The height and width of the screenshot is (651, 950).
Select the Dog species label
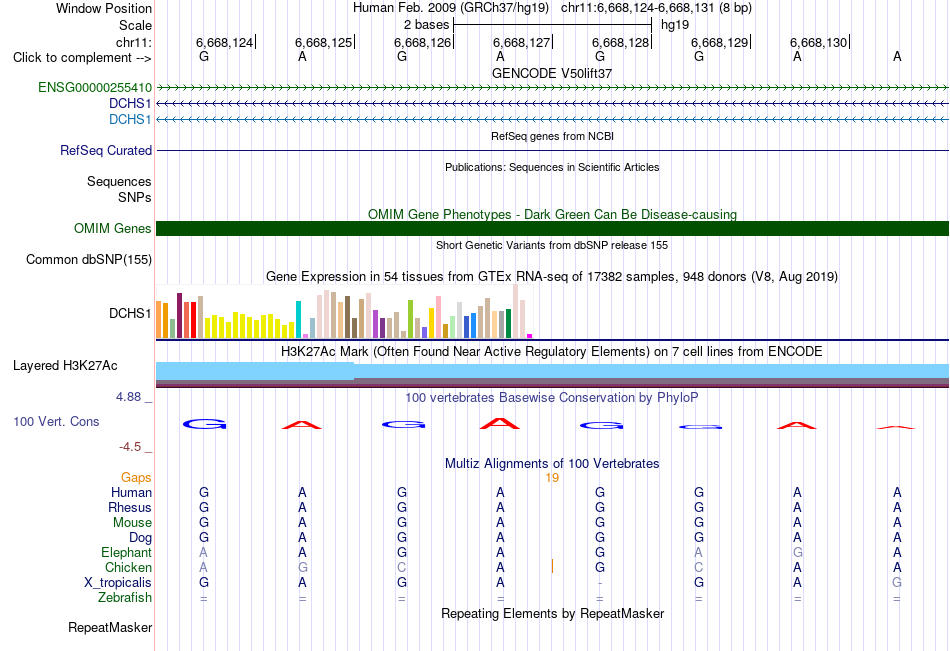tap(140, 538)
